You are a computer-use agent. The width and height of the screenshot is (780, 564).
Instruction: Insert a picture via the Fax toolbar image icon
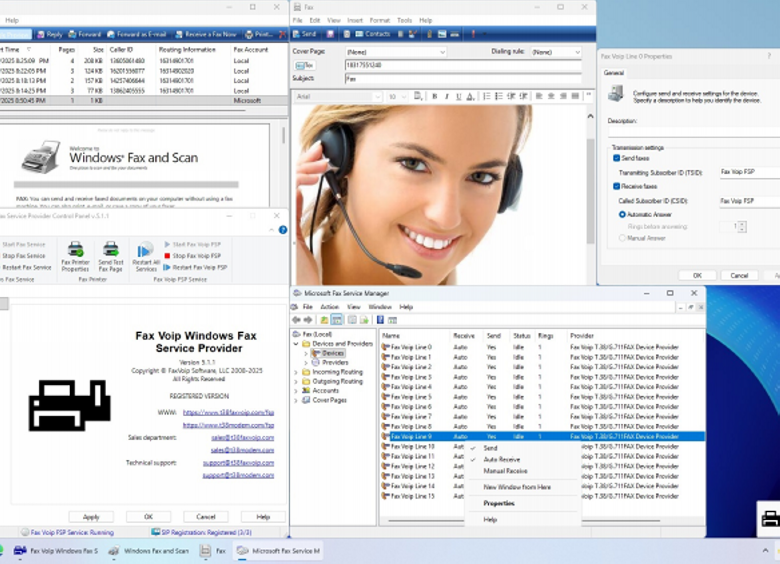442,34
